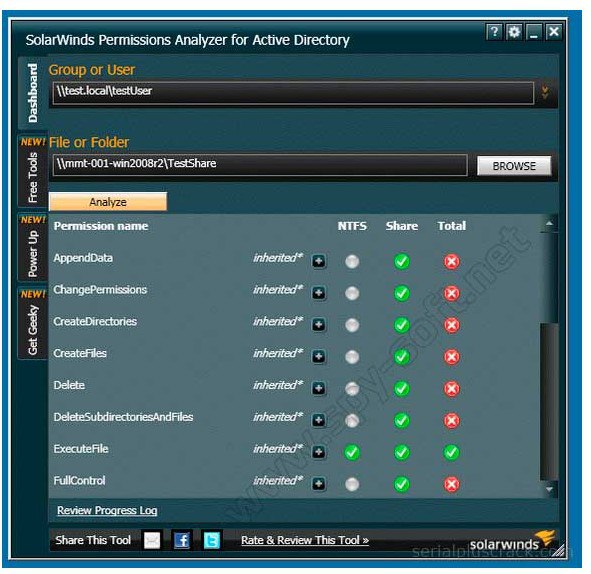Image resolution: width=591 pixels, height=574 pixels.
Task: Click permissions list scroll up arrow
Action: click(550, 224)
